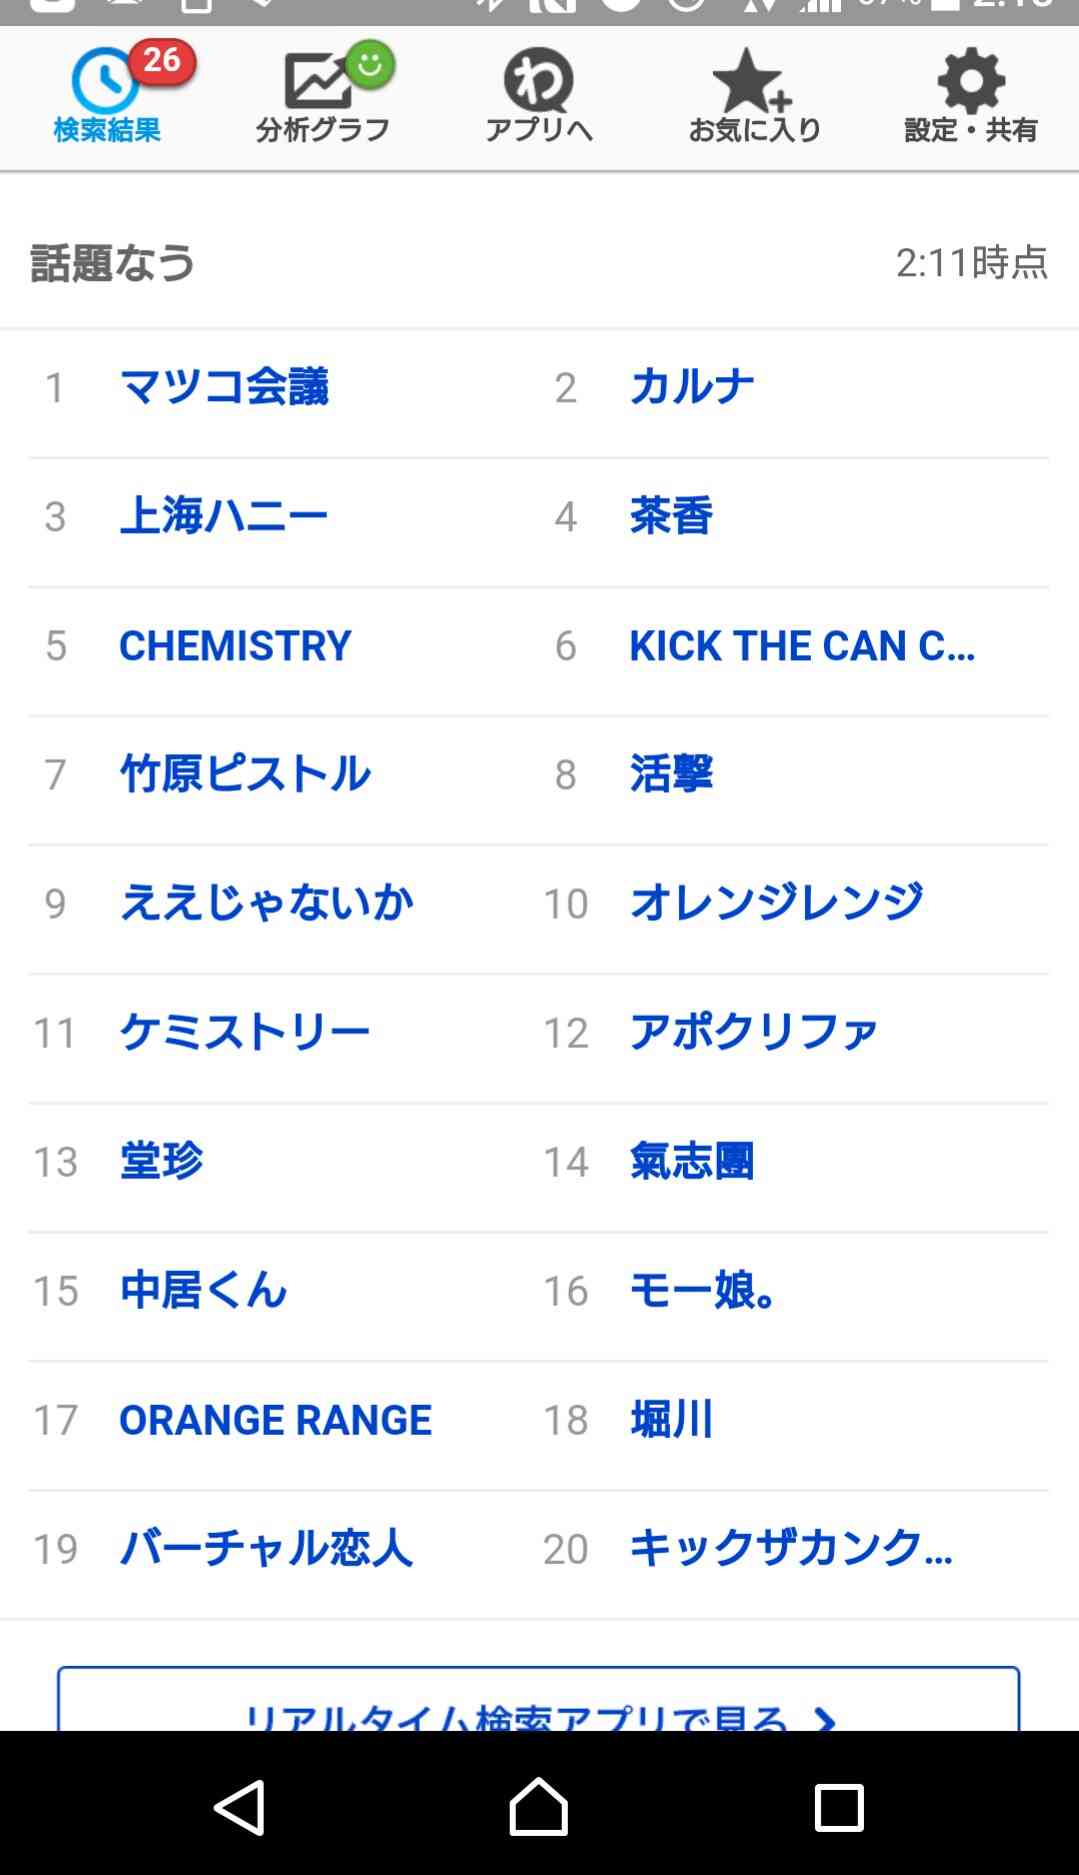
Task: Open オレンジレンジ trending keyword
Action: [x=776, y=903]
